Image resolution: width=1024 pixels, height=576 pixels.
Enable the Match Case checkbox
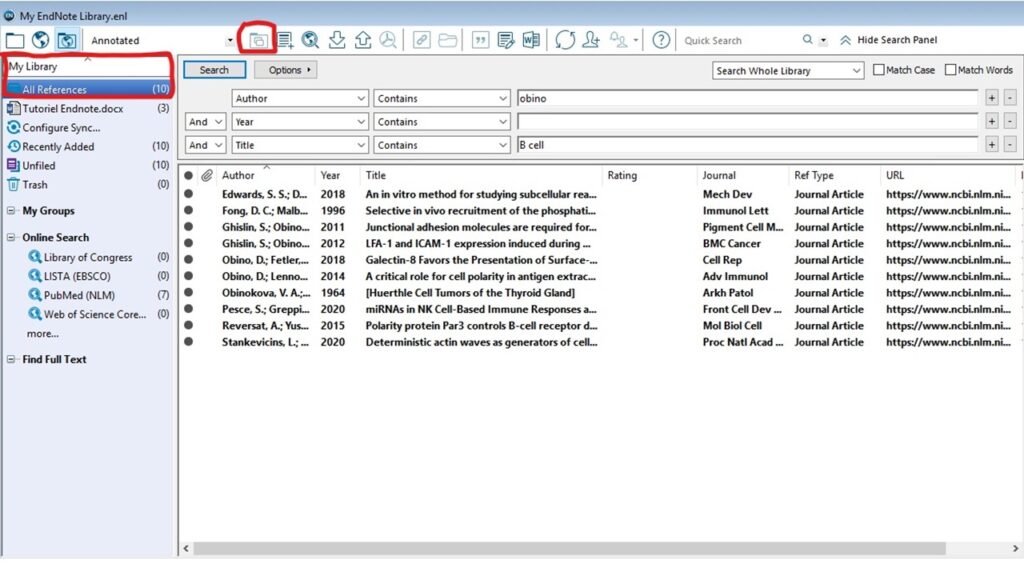tap(879, 70)
